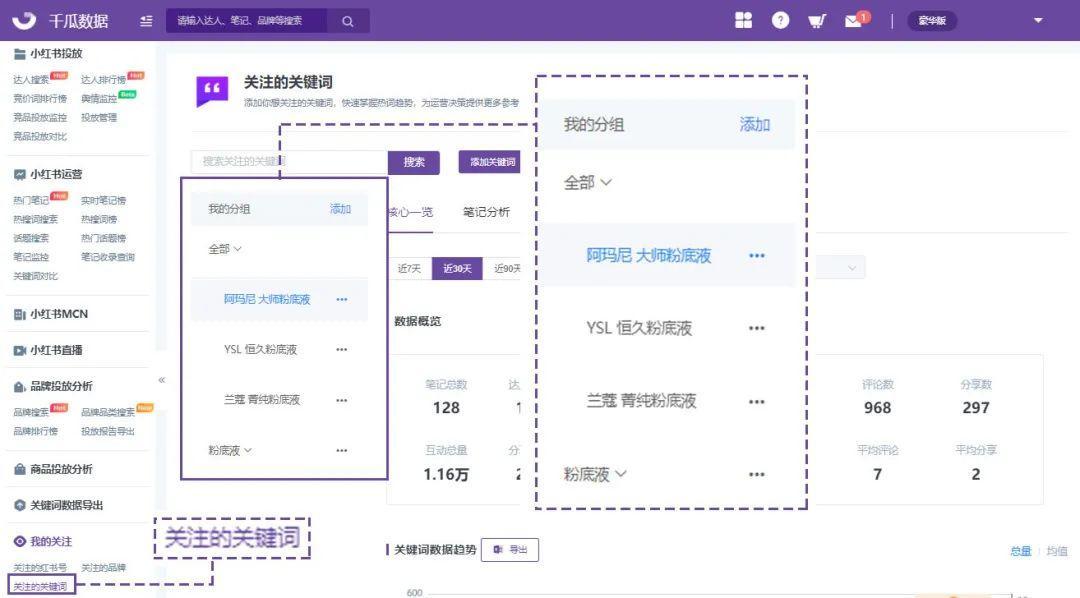Click the 添加 link to add a group
Screen dimensions: 1080x598
click(x=755, y=124)
